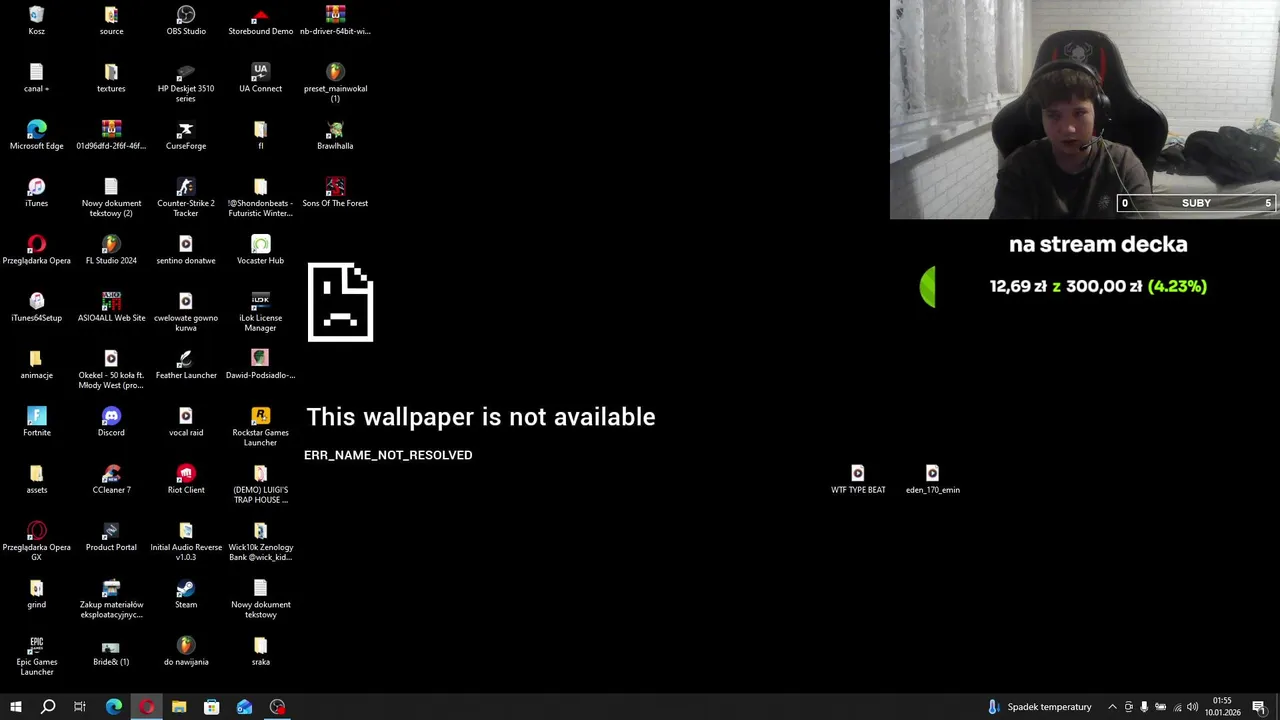1280x720 pixels.
Task: Open OBS Studio from the taskbar
Action: (278, 707)
